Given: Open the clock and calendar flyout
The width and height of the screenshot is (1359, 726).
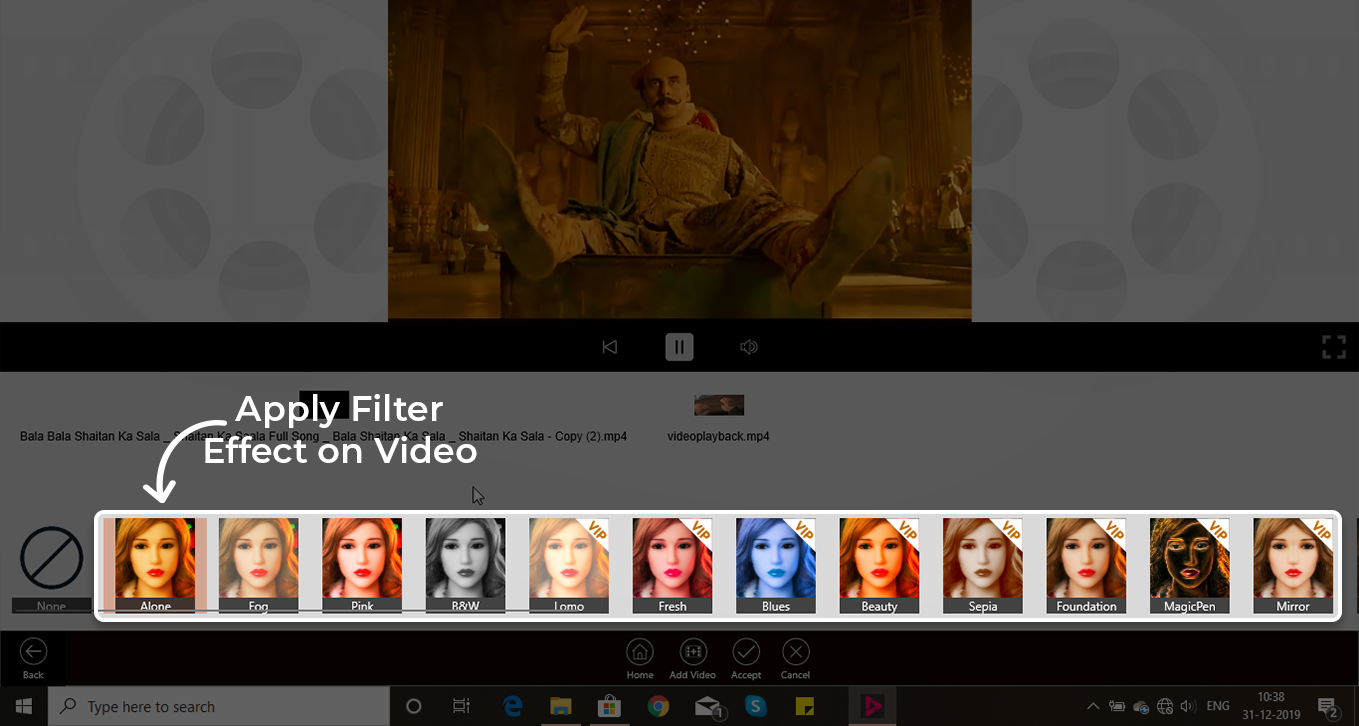Looking at the screenshot, I should pyautogui.click(x=1273, y=706).
